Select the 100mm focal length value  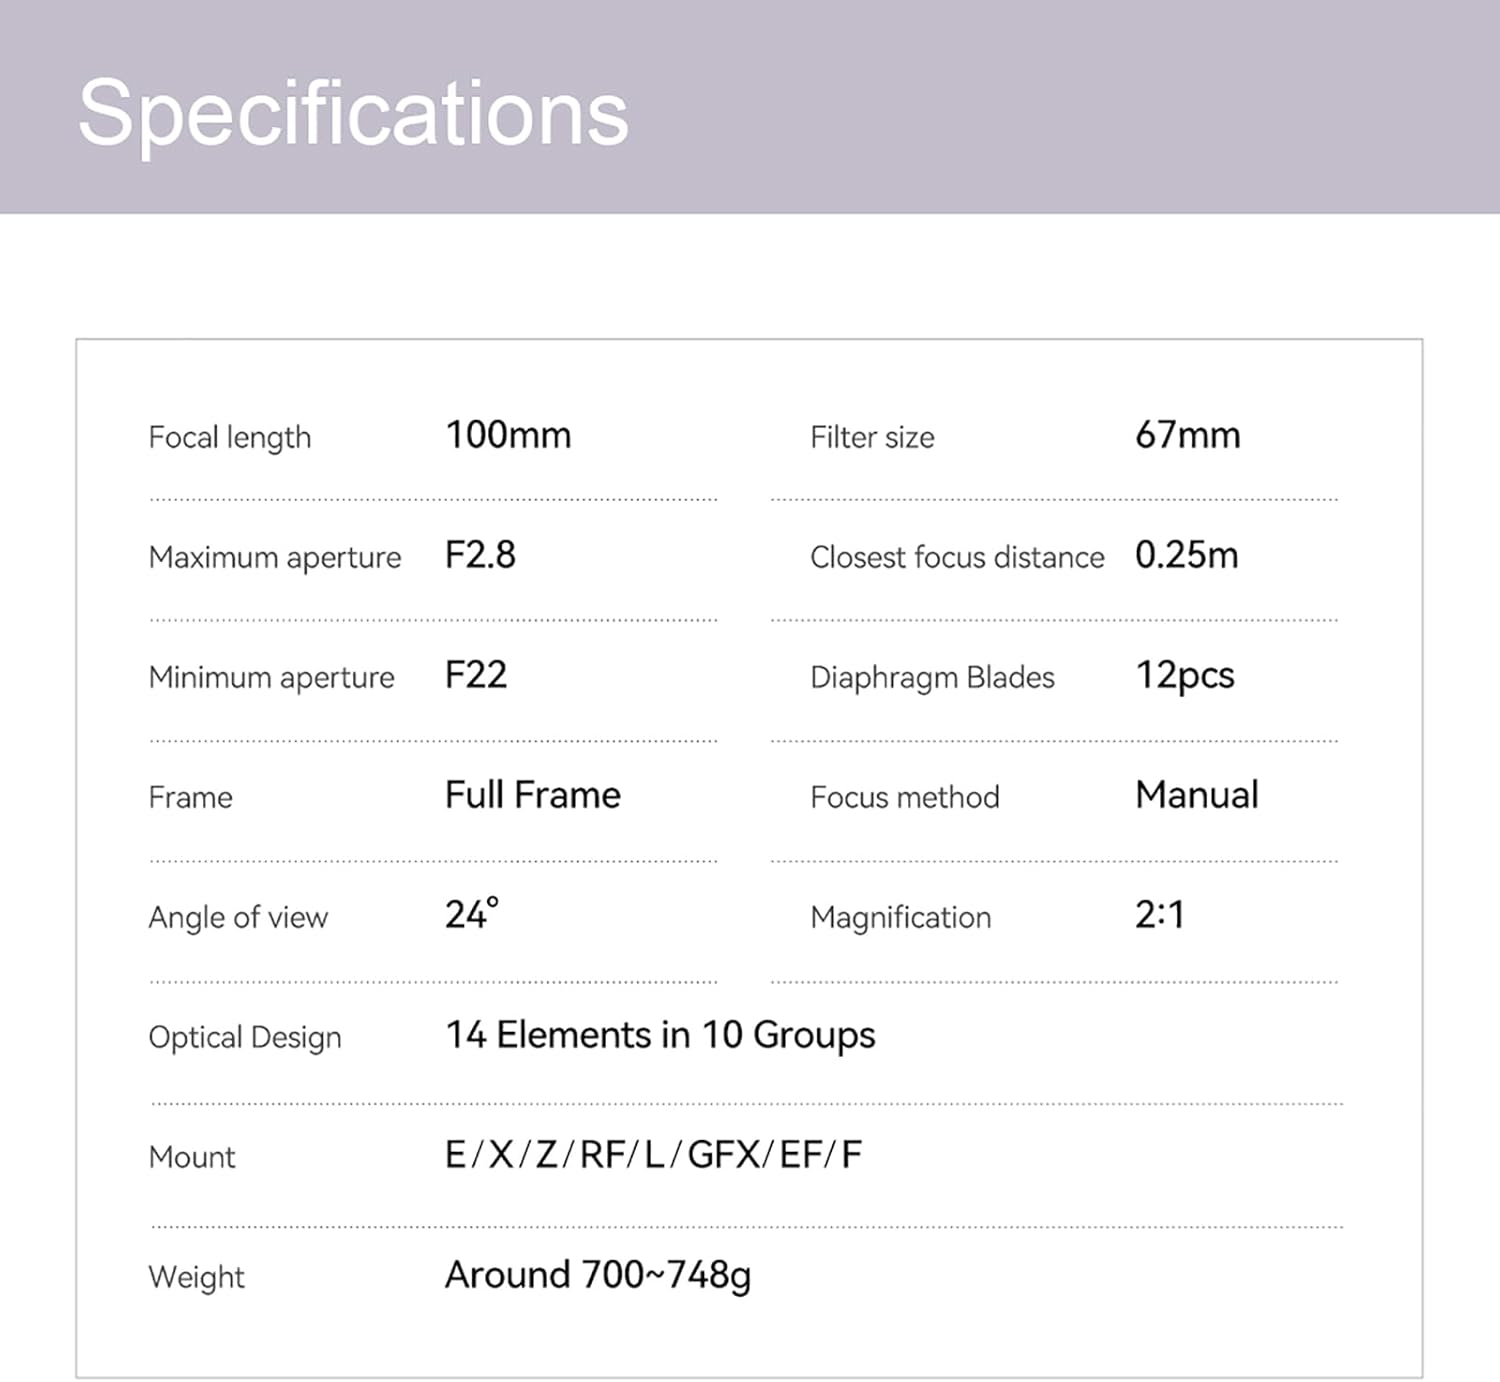(x=508, y=435)
